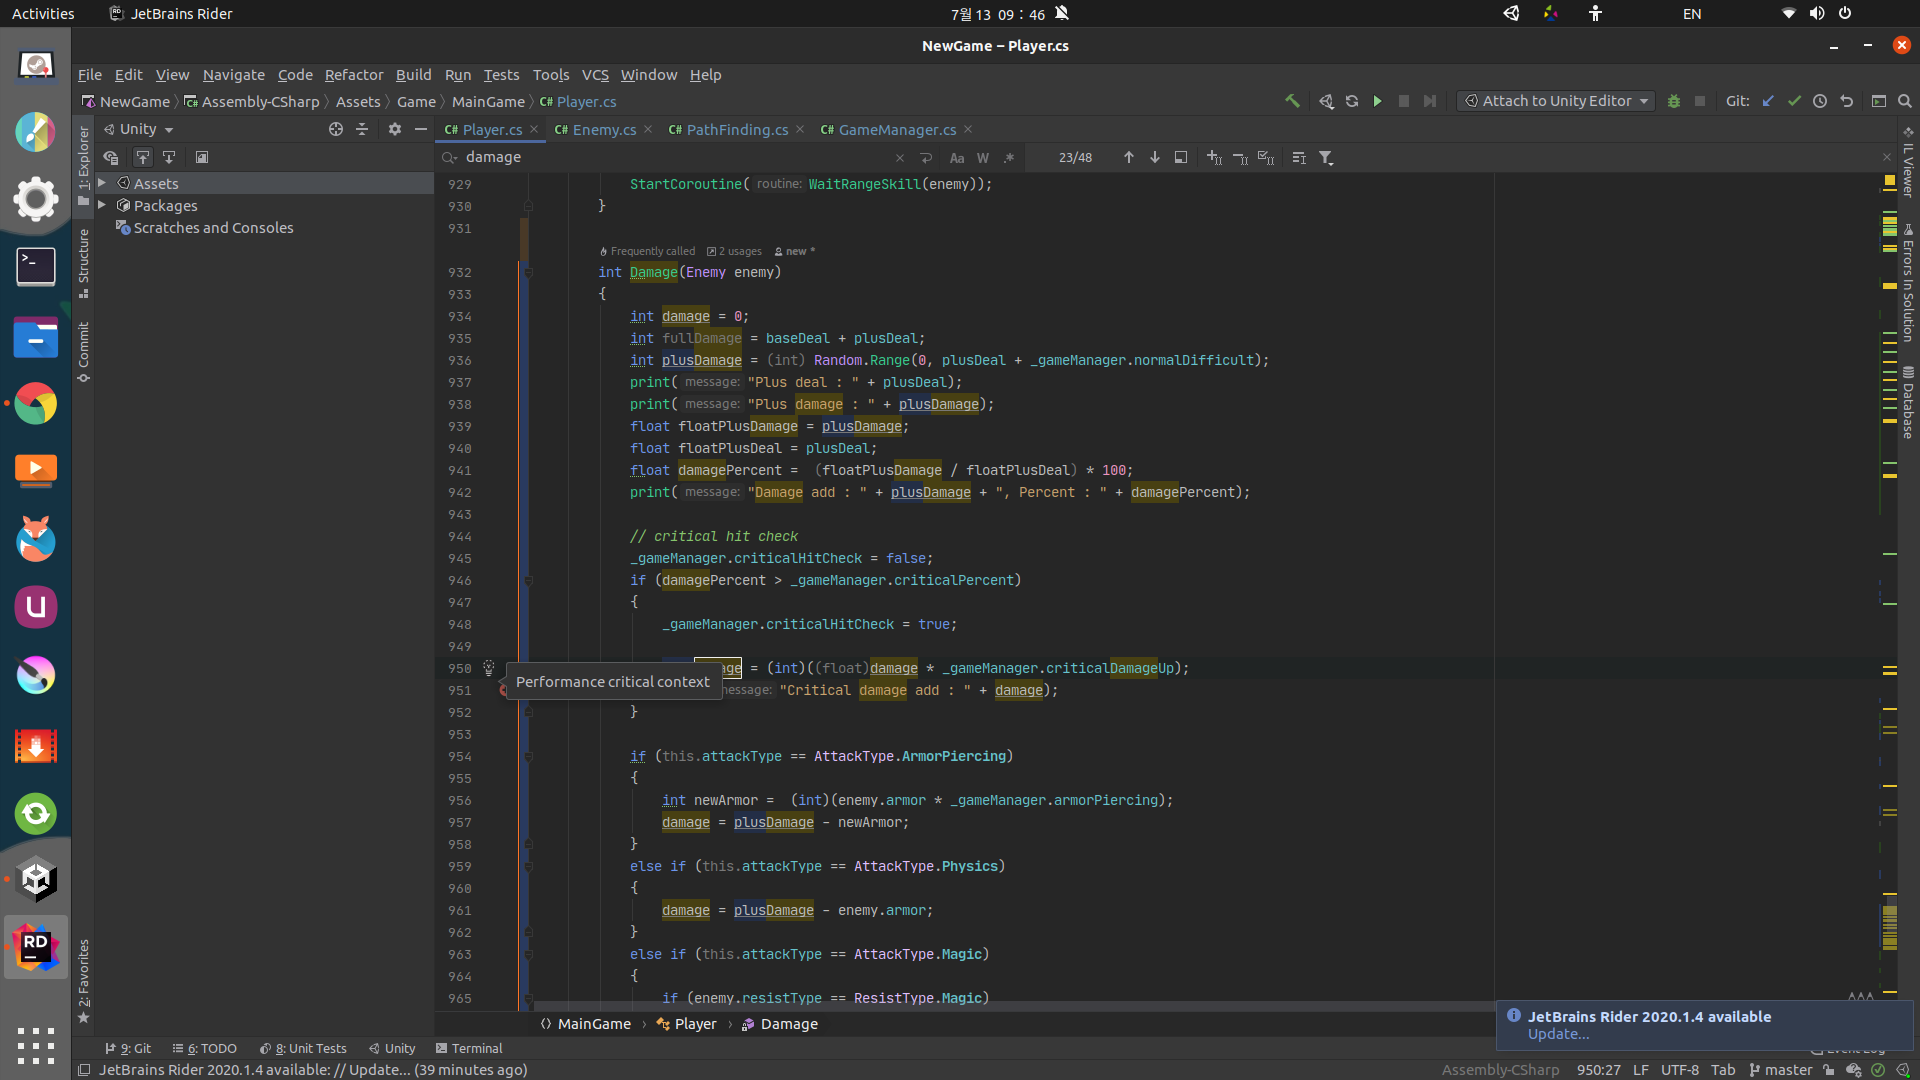The image size is (1920, 1080).
Task: Build the solution with the hammer icon
Action: pyautogui.click(x=1292, y=101)
